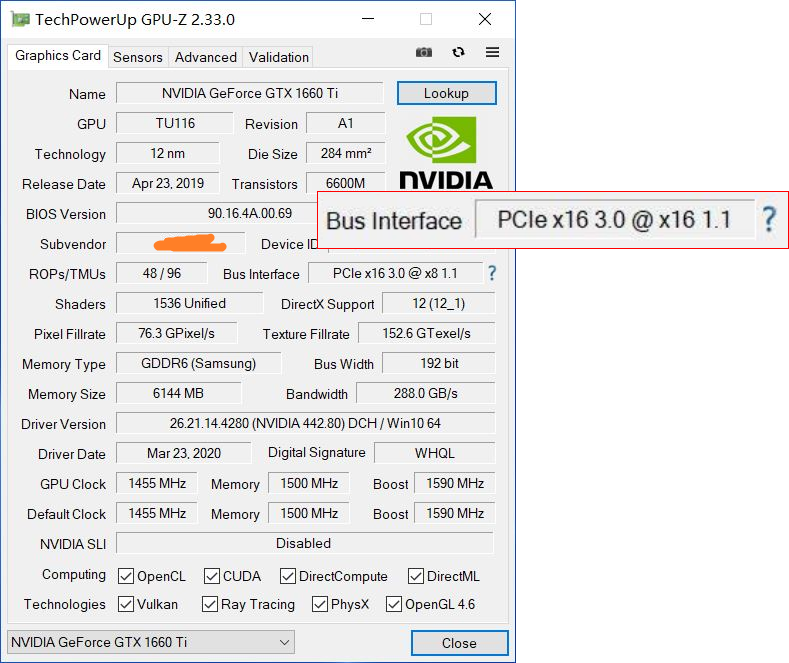Image resolution: width=789 pixels, height=663 pixels.
Task: Click the Default Clock row Boost field 1590 MHz
Action: pos(454,514)
